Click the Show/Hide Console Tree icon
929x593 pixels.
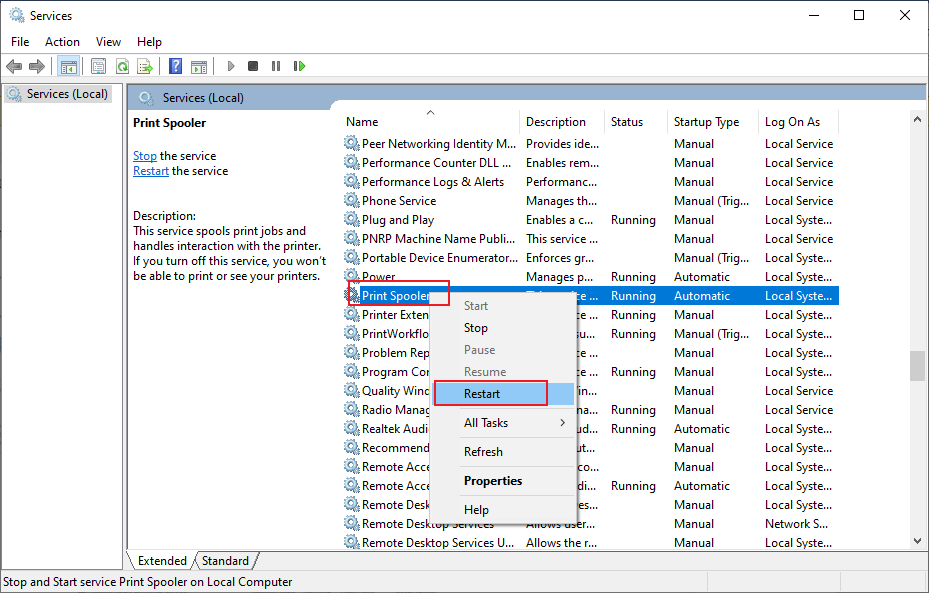68,66
